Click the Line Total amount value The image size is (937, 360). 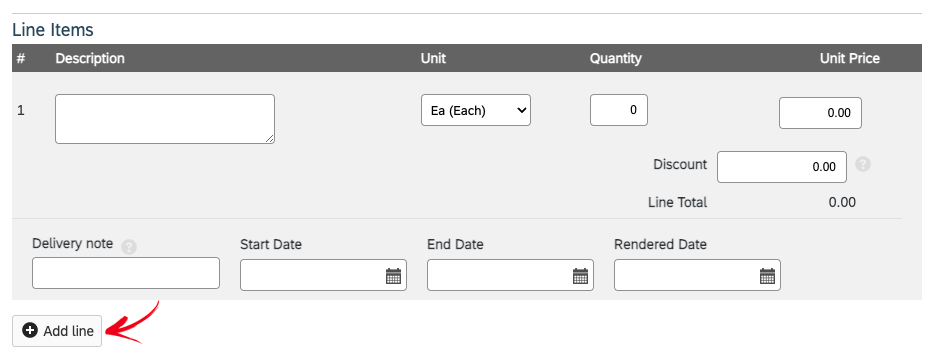coord(842,203)
